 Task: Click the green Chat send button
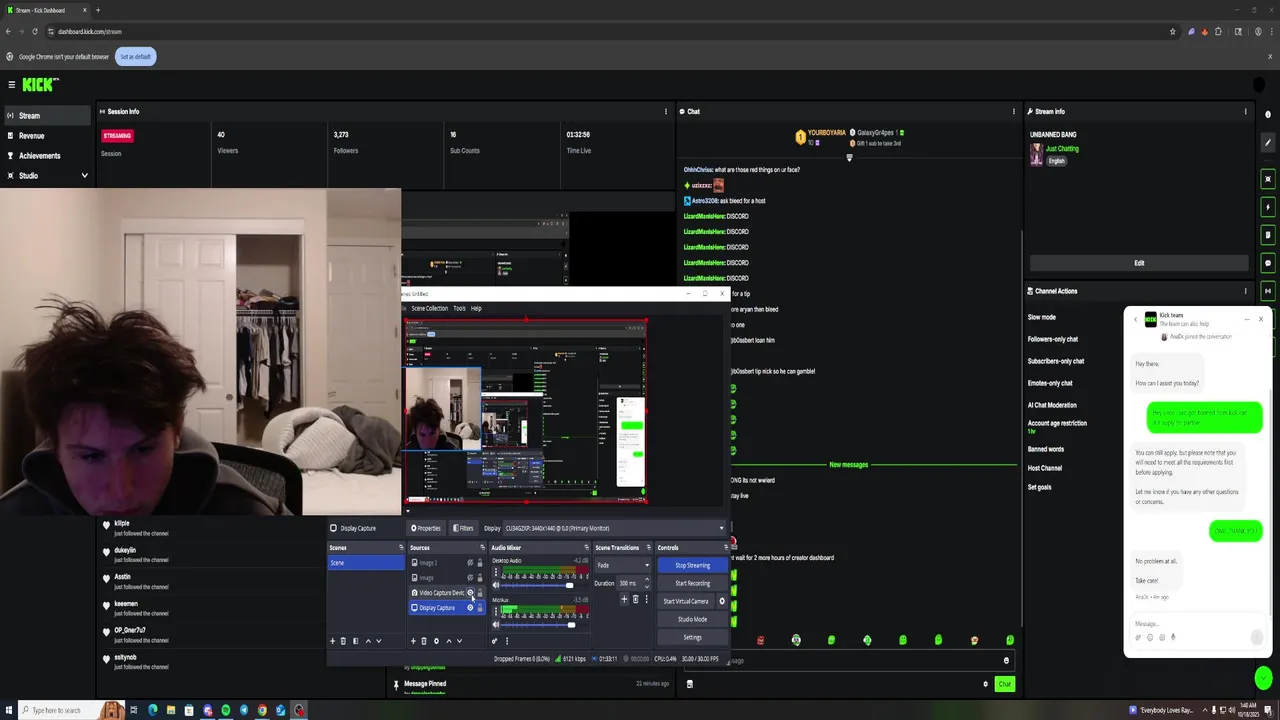[x=1004, y=684]
